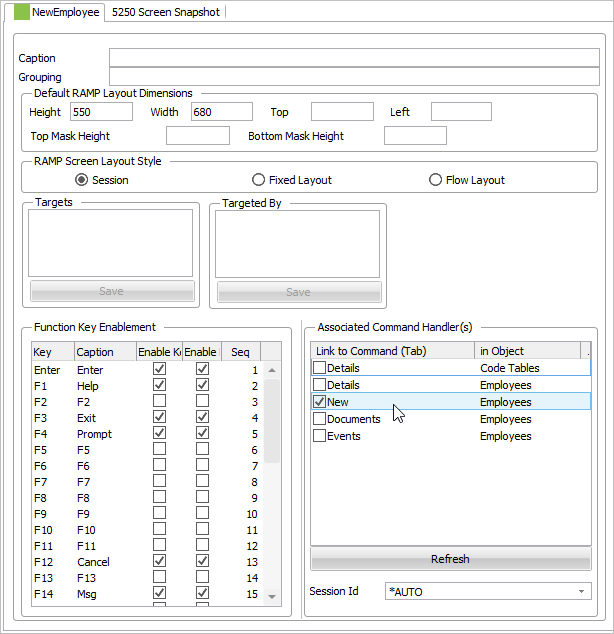The image size is (614, 634).
Task: Click the Caption column header in key list
Action: [105, 351]
